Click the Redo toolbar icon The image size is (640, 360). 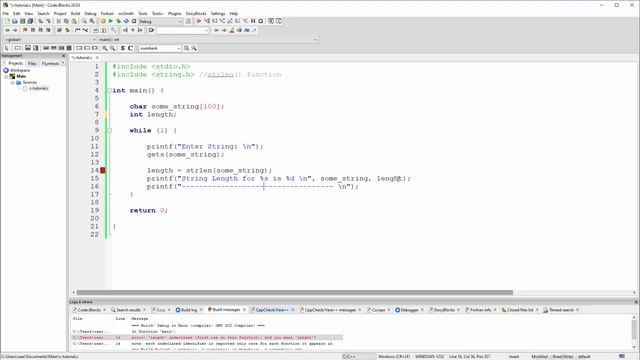pos(48,21)
